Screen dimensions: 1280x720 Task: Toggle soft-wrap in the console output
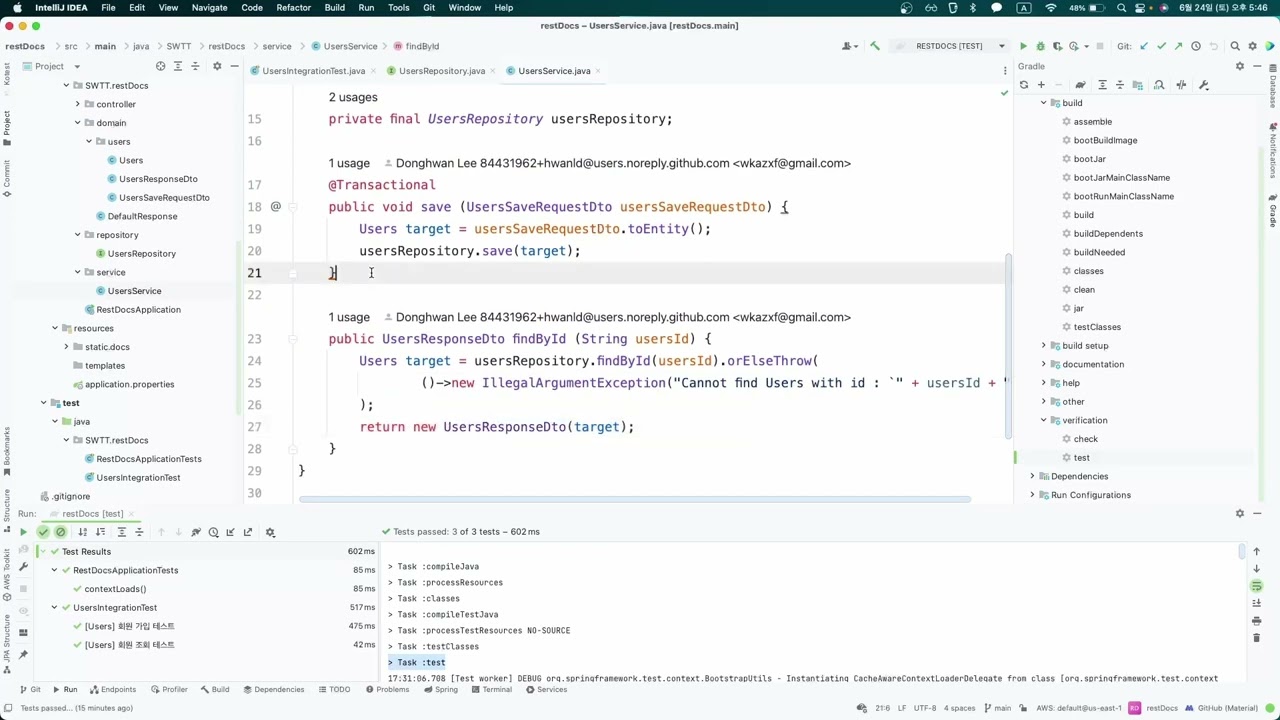pos(1257,586)
